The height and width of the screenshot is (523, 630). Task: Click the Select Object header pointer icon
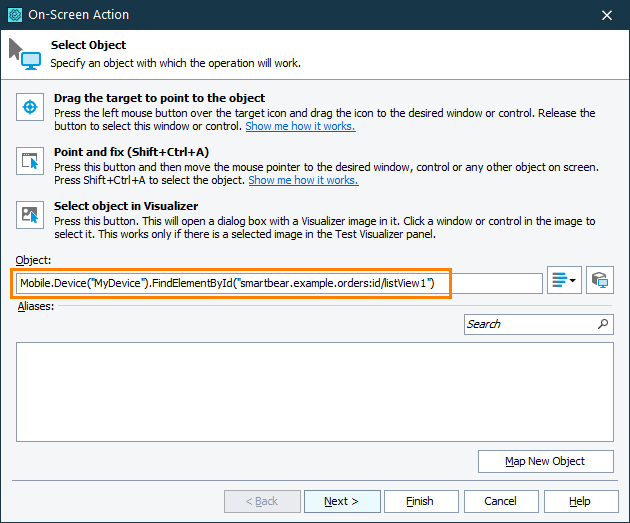pos(24,54)
